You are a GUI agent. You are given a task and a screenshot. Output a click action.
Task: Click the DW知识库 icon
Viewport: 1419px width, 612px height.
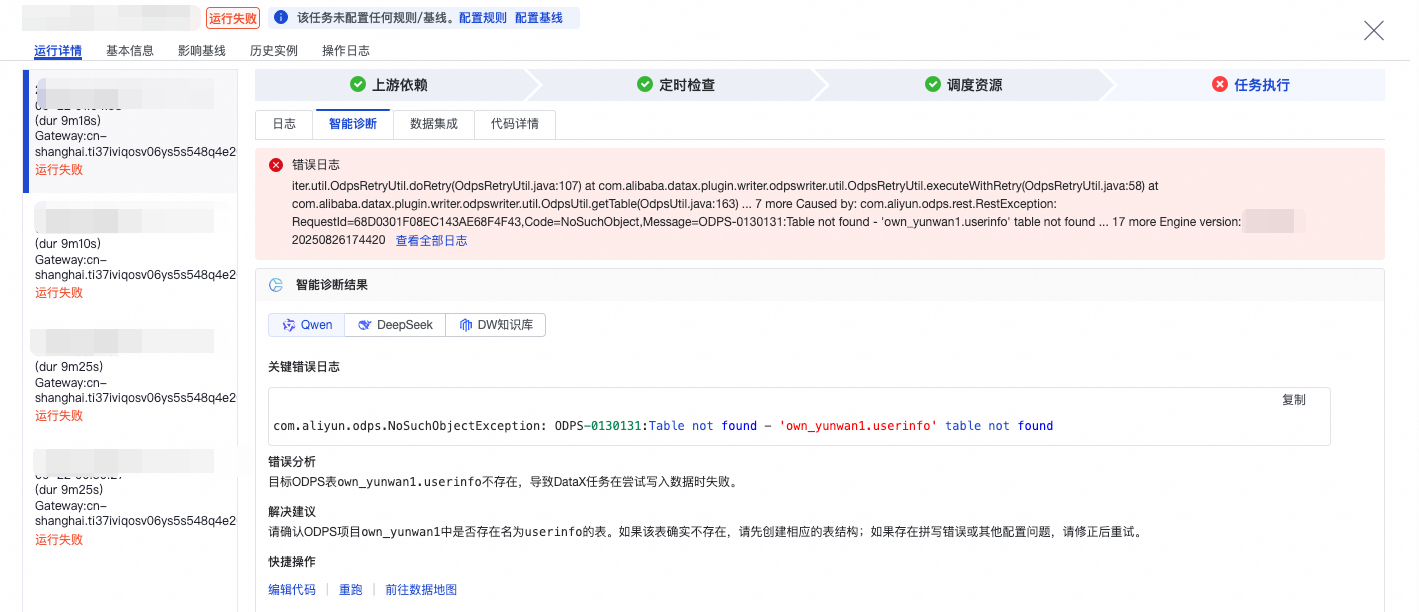[x=465, y=325]
